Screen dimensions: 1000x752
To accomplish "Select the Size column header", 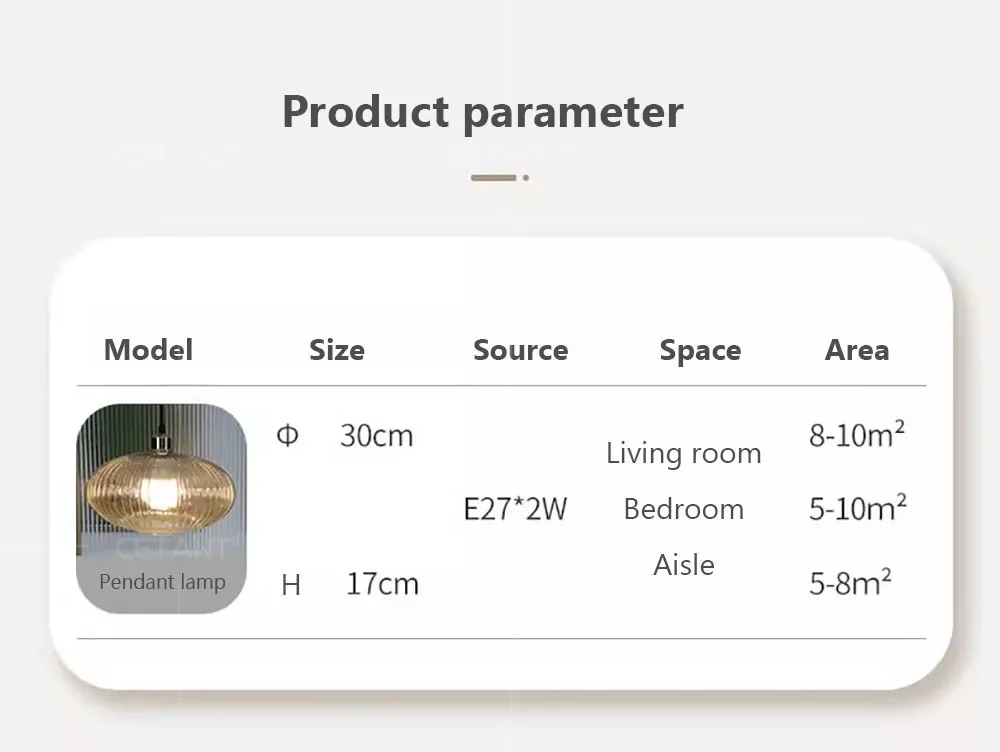I will 337,350.
